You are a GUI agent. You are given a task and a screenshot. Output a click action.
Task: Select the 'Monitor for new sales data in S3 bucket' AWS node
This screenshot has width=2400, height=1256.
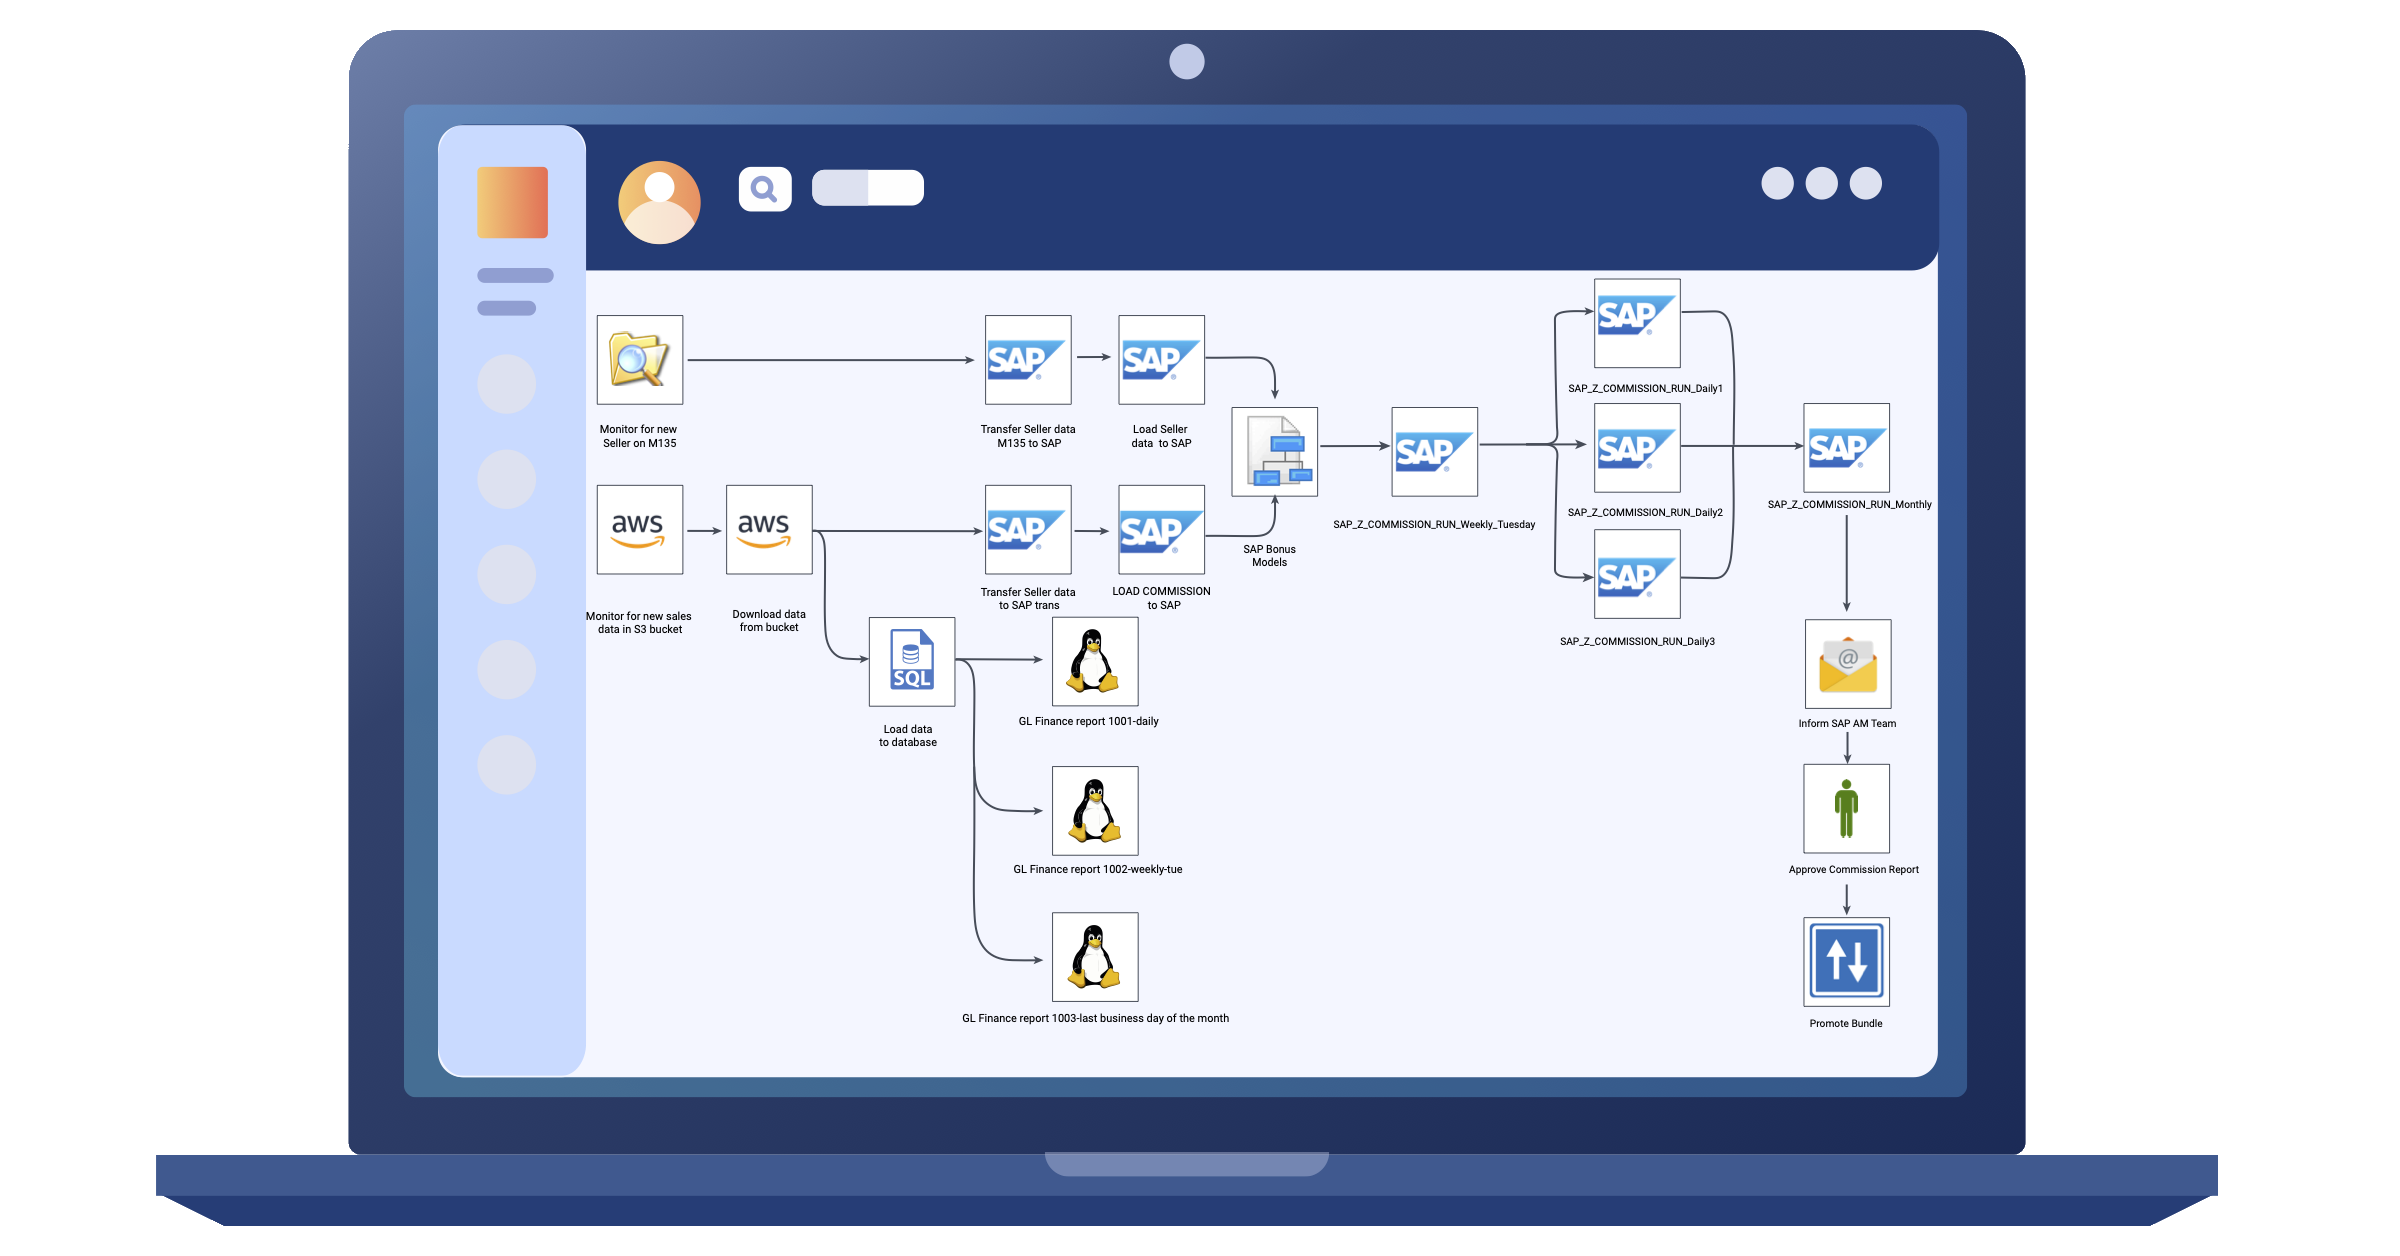[x=639, y=530]
